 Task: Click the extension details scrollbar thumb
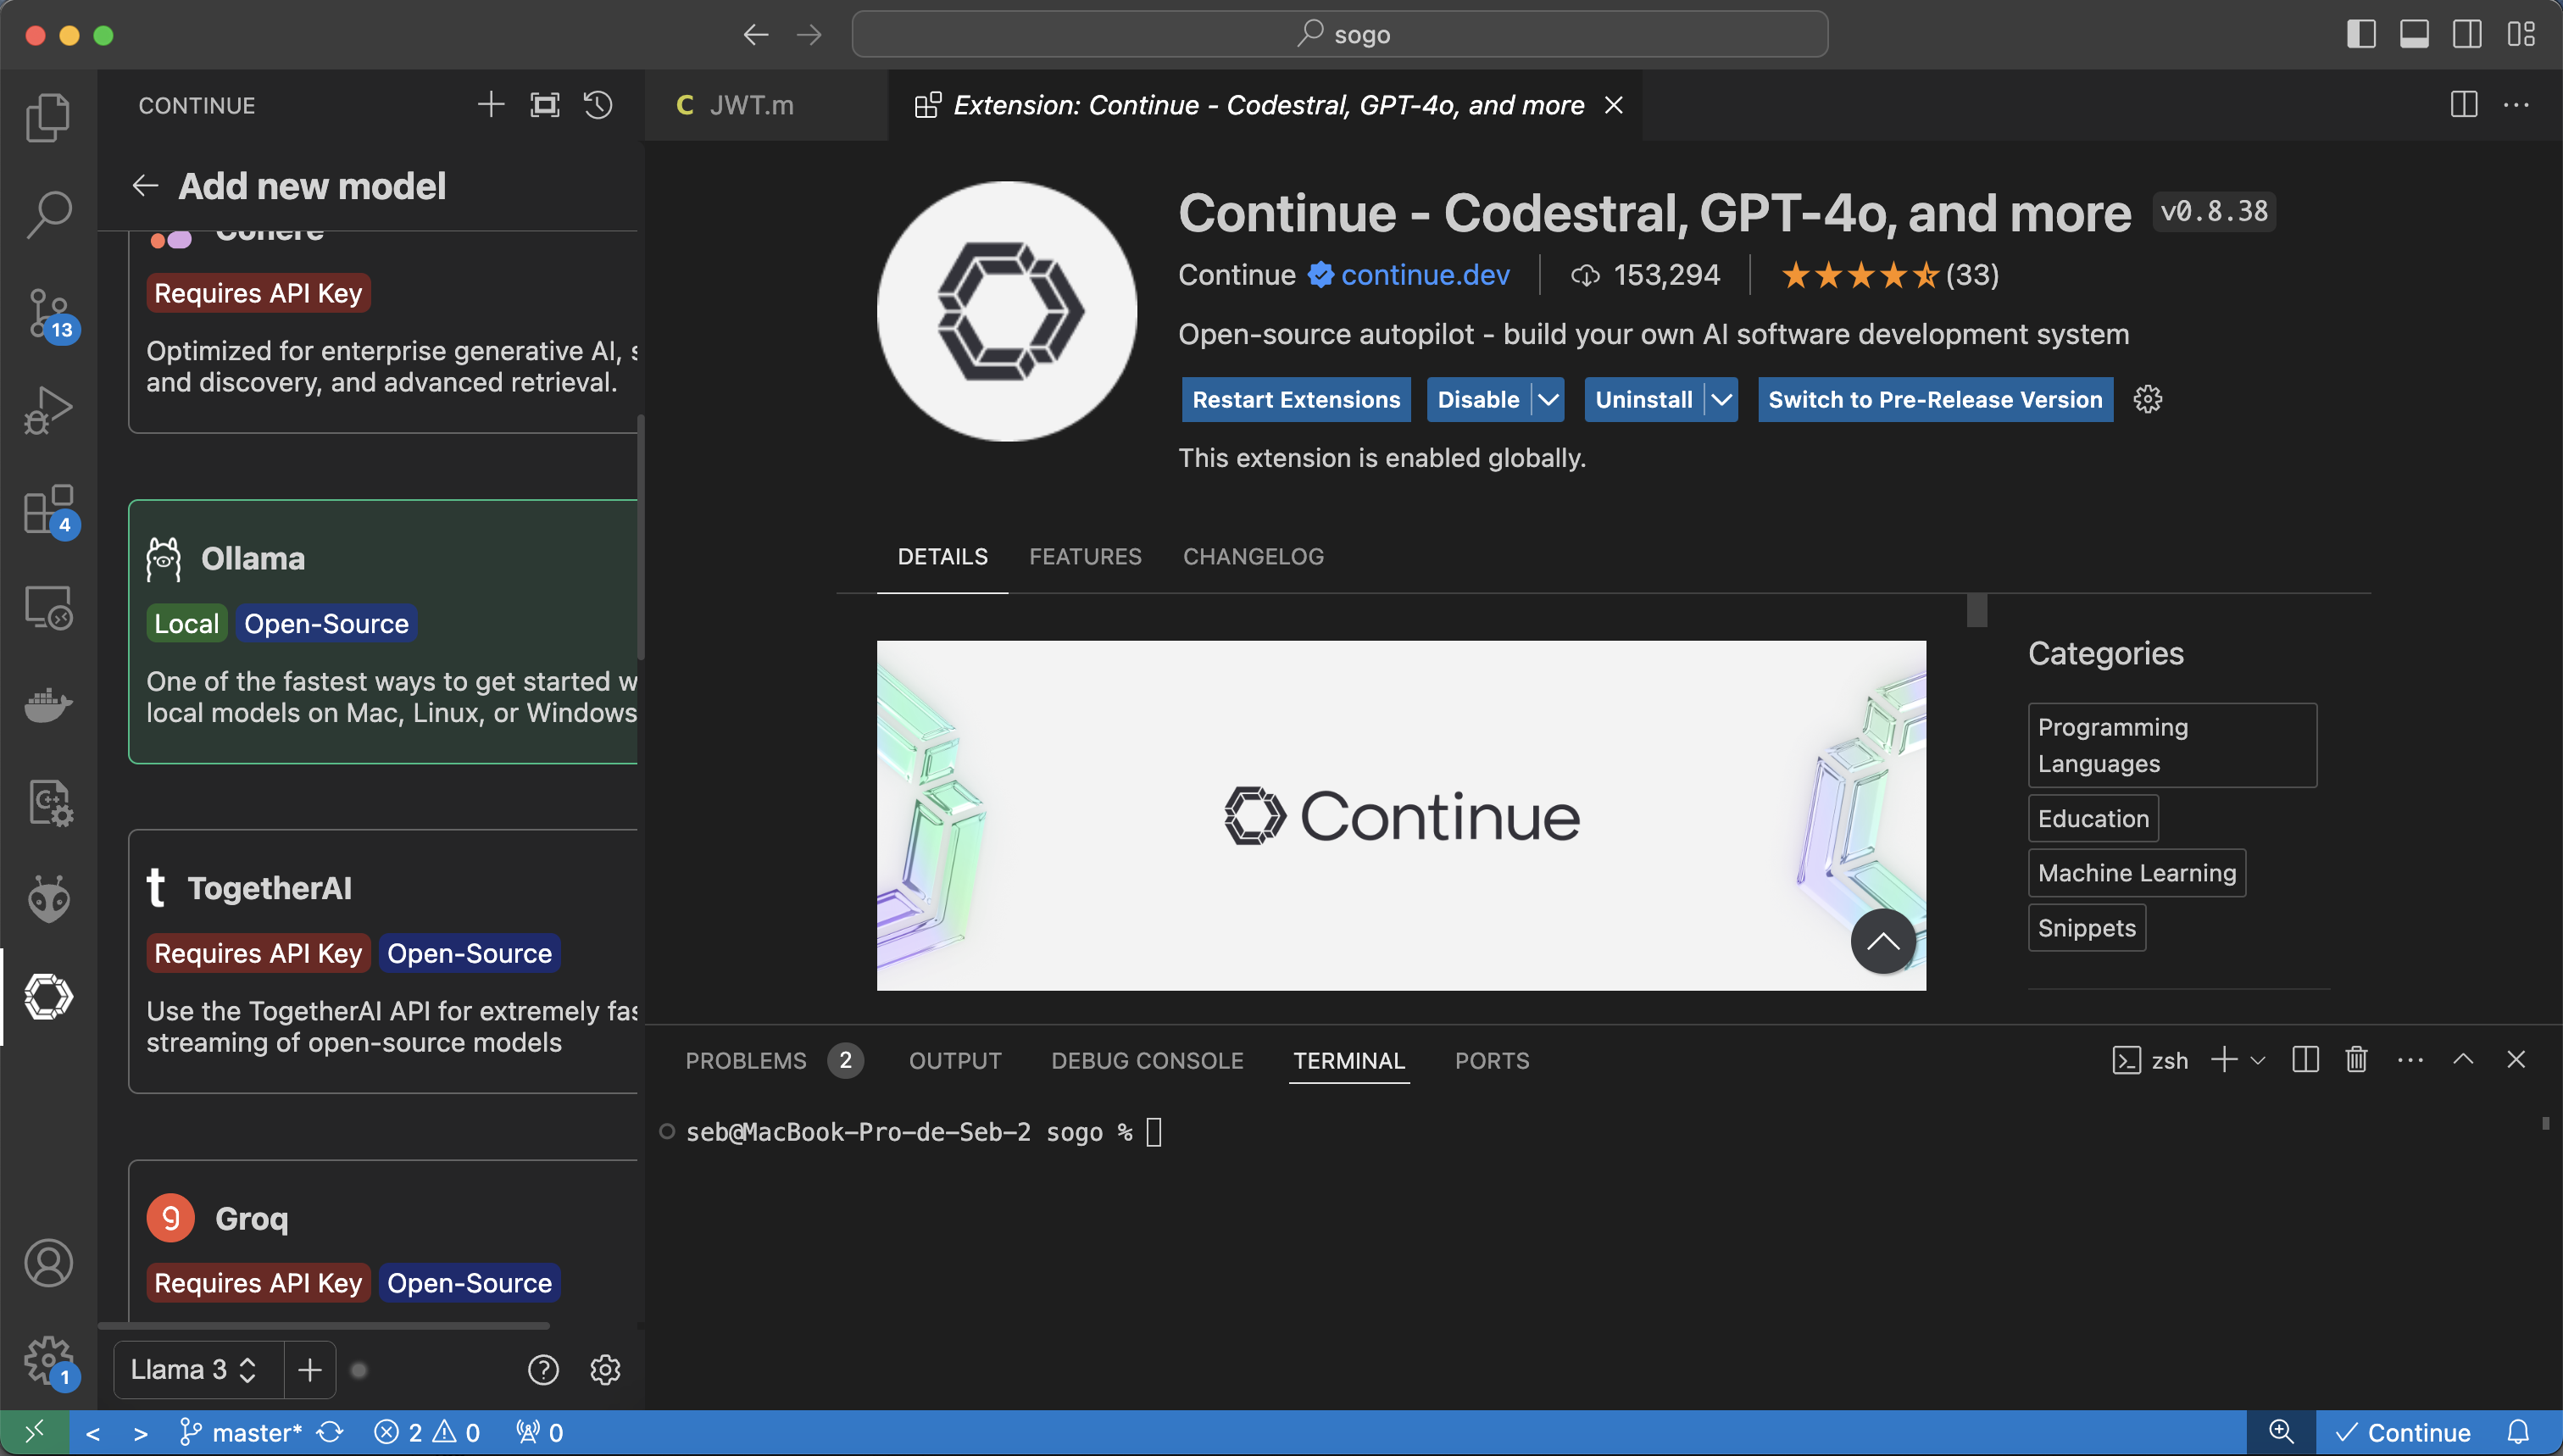point(1976,610)
